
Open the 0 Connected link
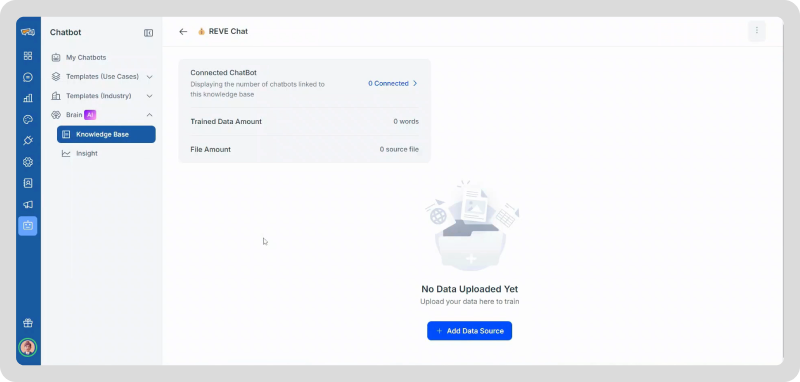388,83
